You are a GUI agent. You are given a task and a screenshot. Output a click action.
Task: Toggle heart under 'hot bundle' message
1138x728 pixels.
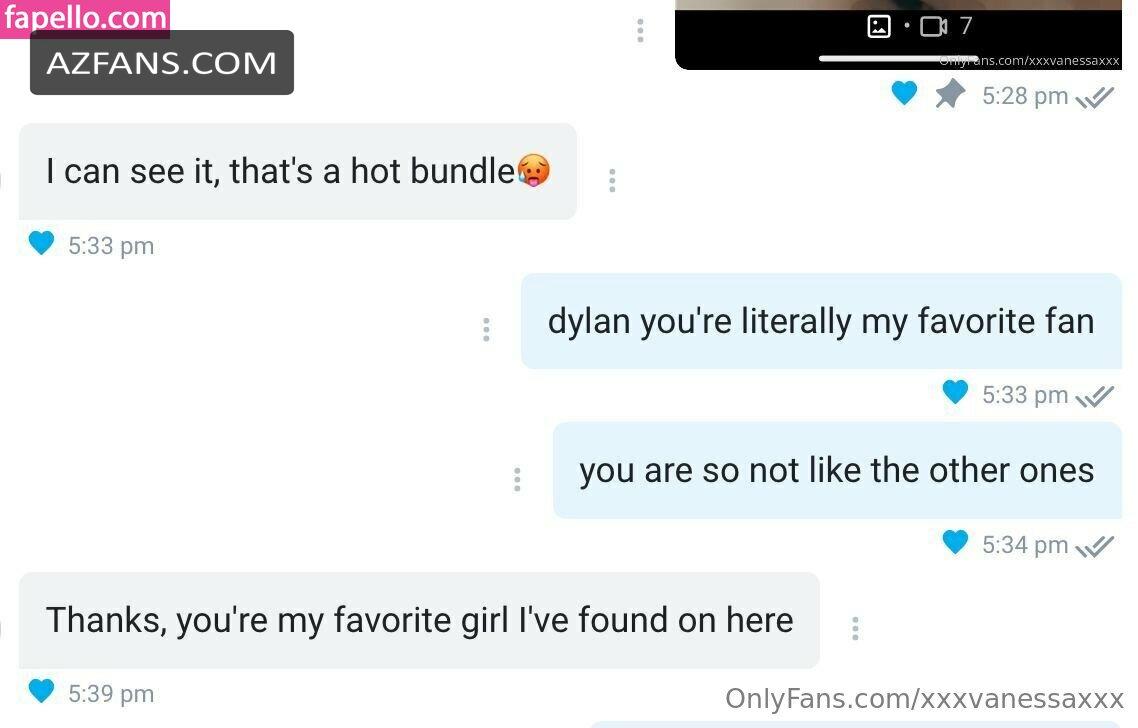[41, 243]
